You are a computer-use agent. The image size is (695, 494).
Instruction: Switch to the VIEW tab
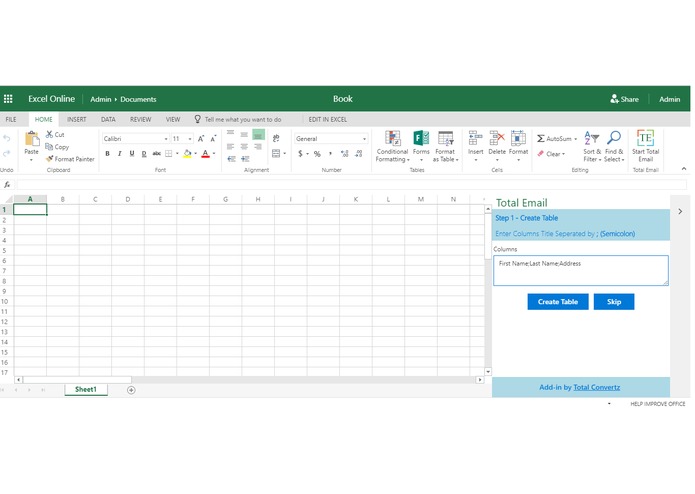pyautogui.click(x=173, y=119)
